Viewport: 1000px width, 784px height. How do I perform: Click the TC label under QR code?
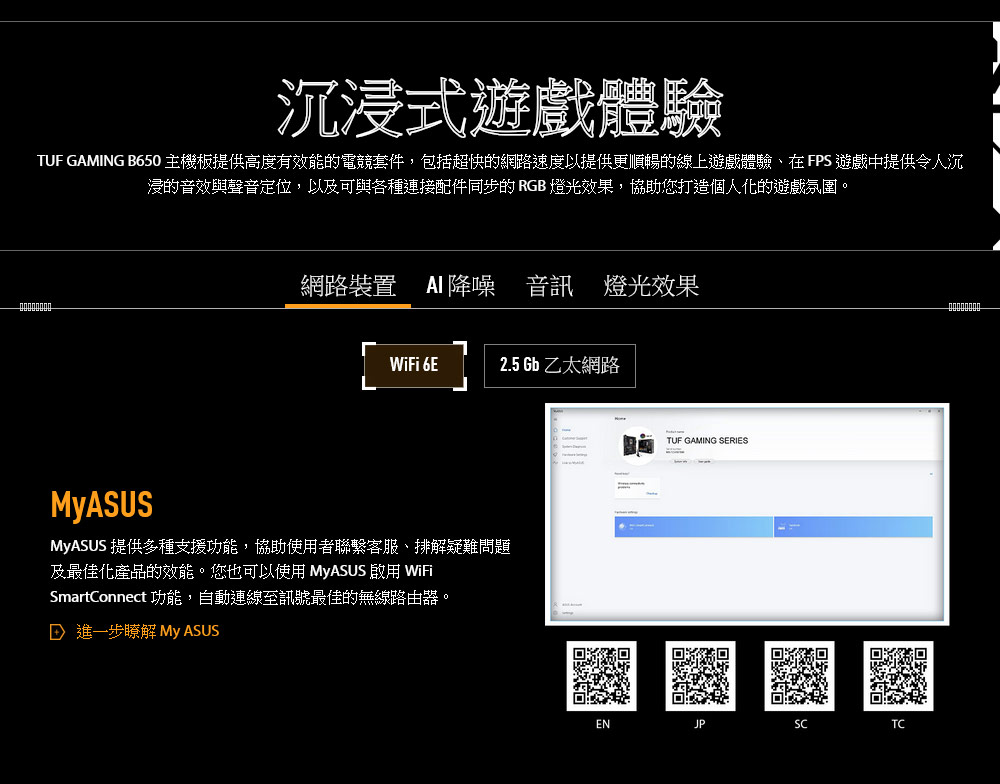click(898, 724)
